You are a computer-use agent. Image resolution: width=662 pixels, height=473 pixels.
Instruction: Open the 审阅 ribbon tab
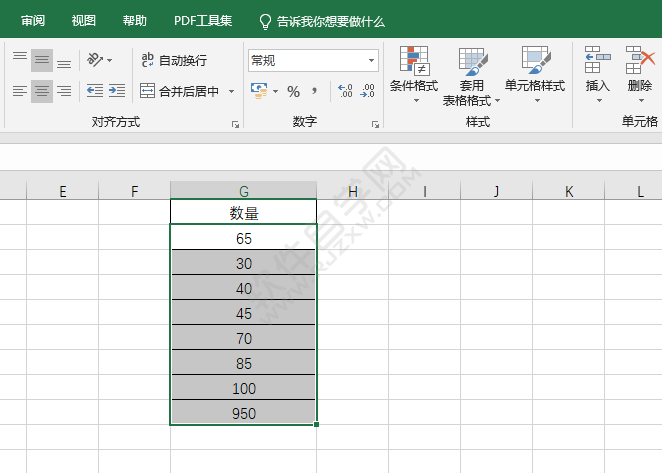33,21
